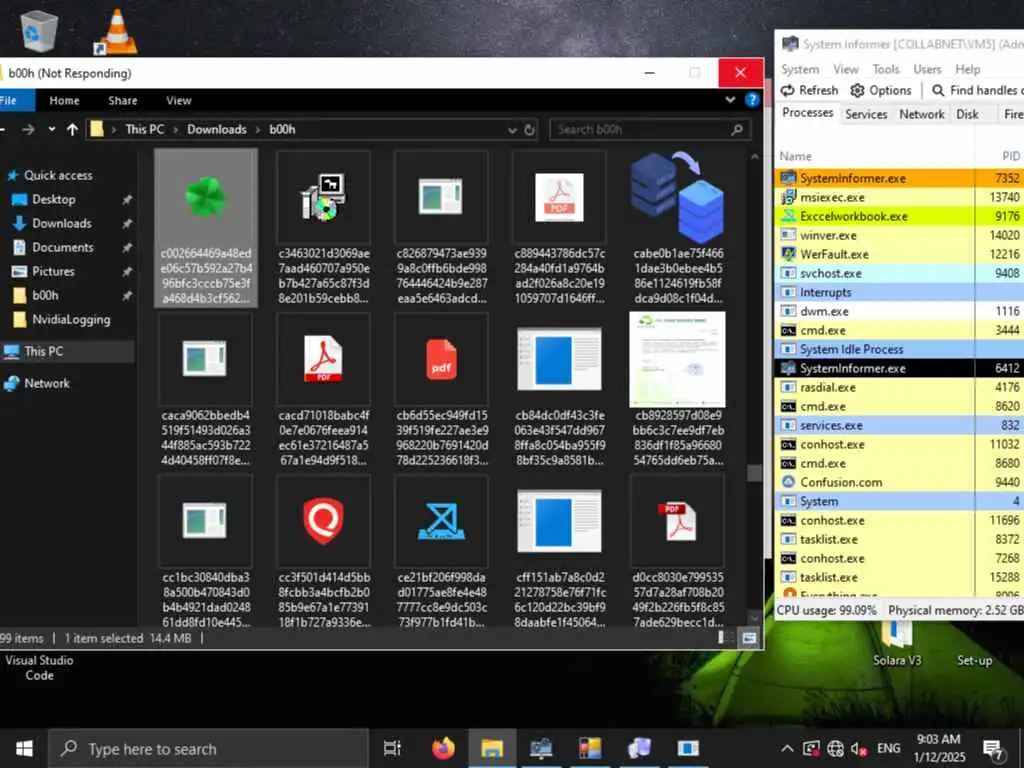Select the file cb84dc0df43c3fe
The width and height of the screenshot is (1024, 768).
[560, 390]
